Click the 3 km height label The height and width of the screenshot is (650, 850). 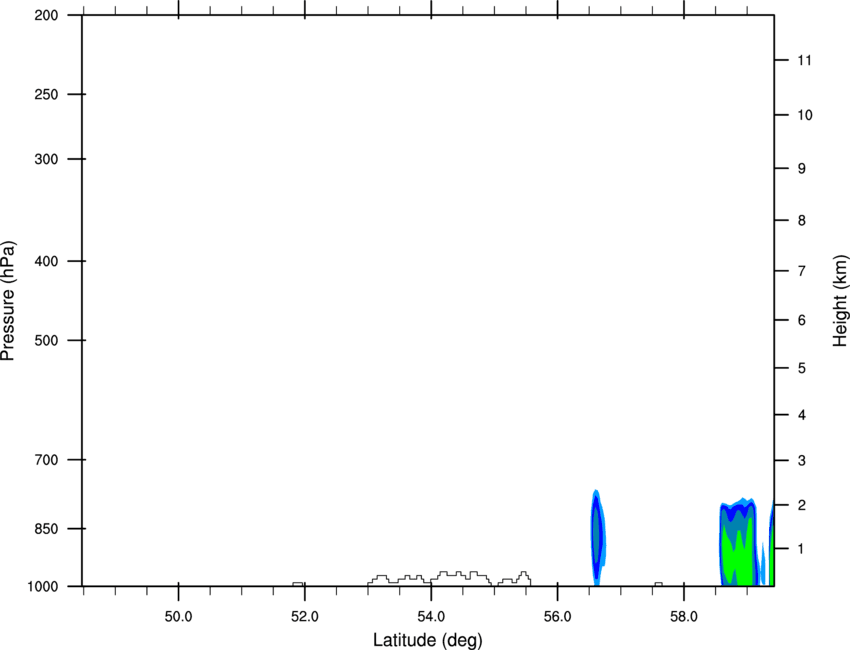(802, 461)
